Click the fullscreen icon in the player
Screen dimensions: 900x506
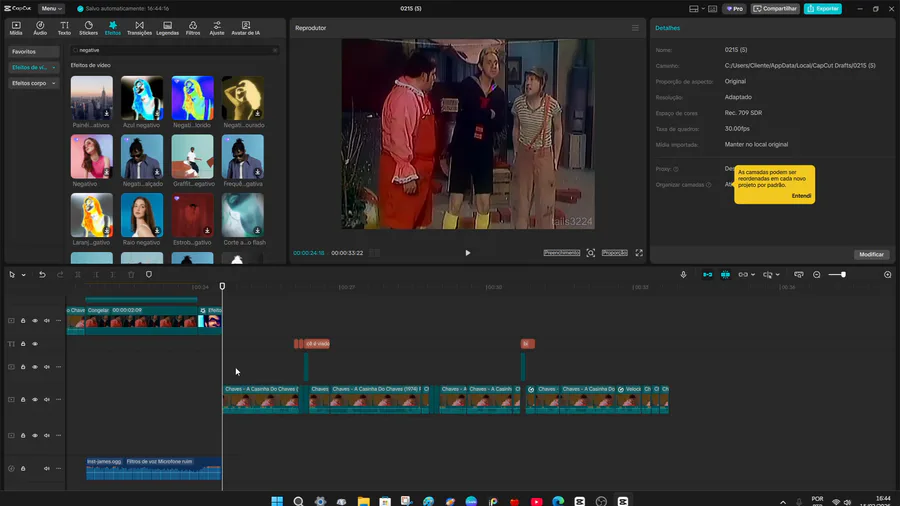tap(639, 253)
